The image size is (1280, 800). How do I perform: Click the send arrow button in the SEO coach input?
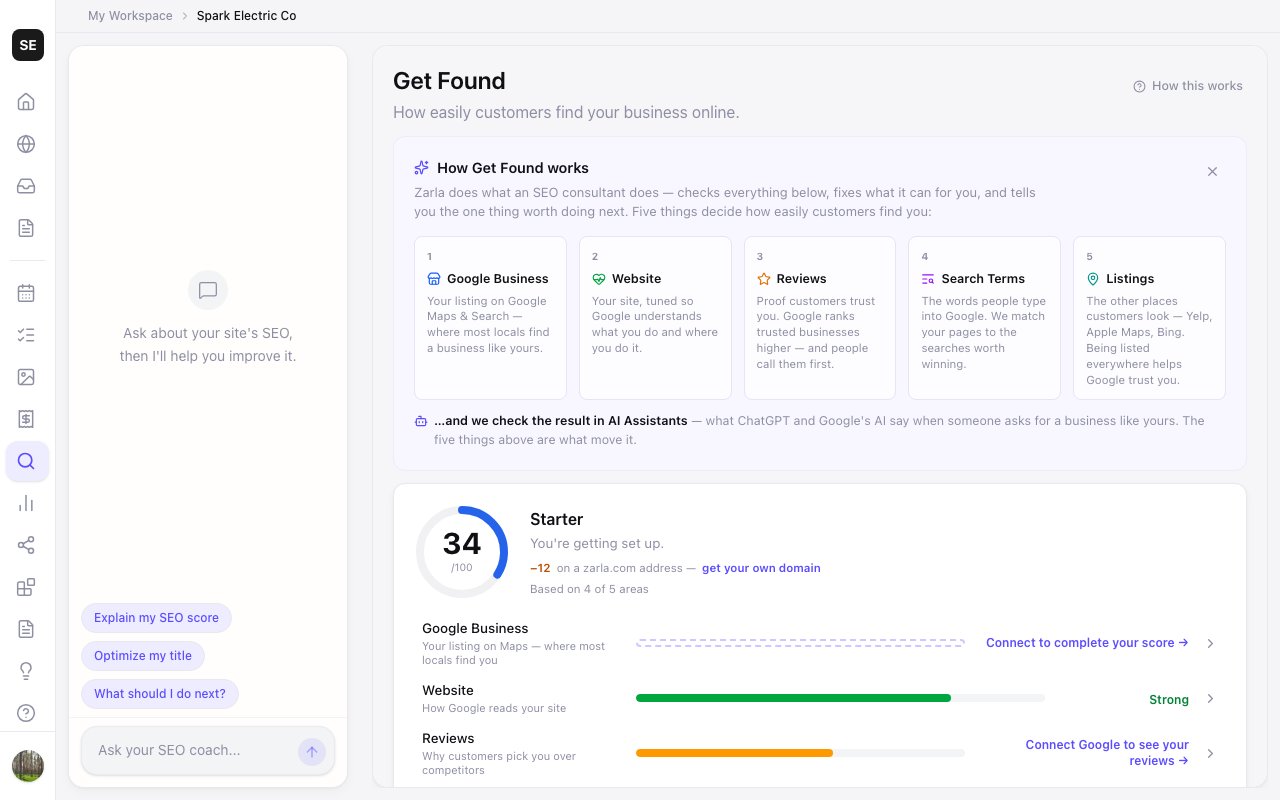(311, 752)
